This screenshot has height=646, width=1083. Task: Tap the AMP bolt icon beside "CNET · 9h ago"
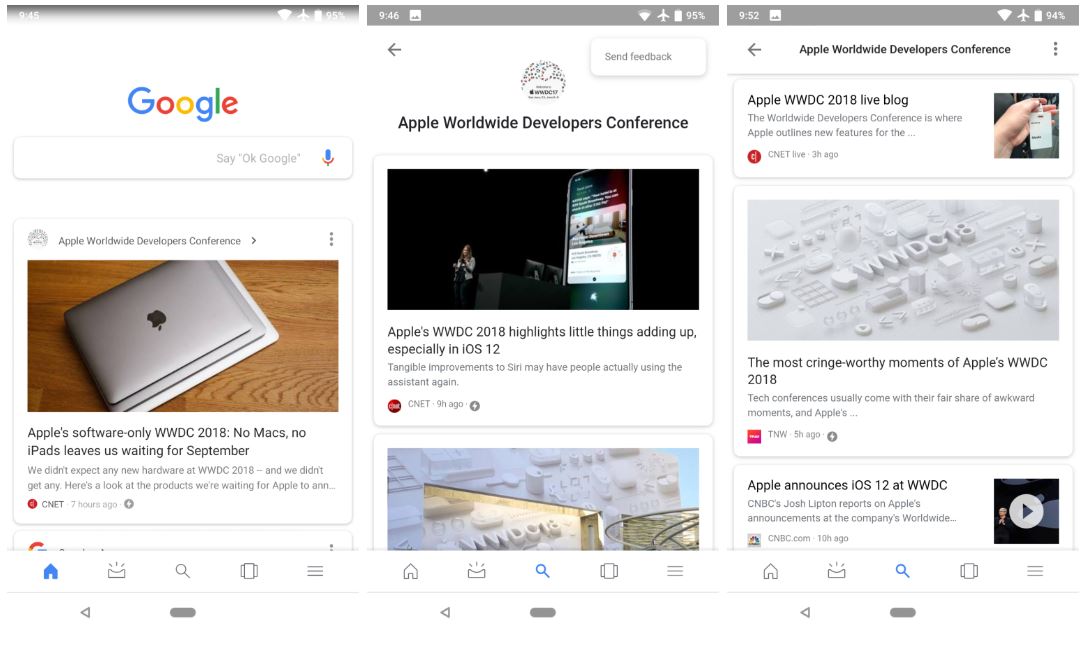point(475,405)
